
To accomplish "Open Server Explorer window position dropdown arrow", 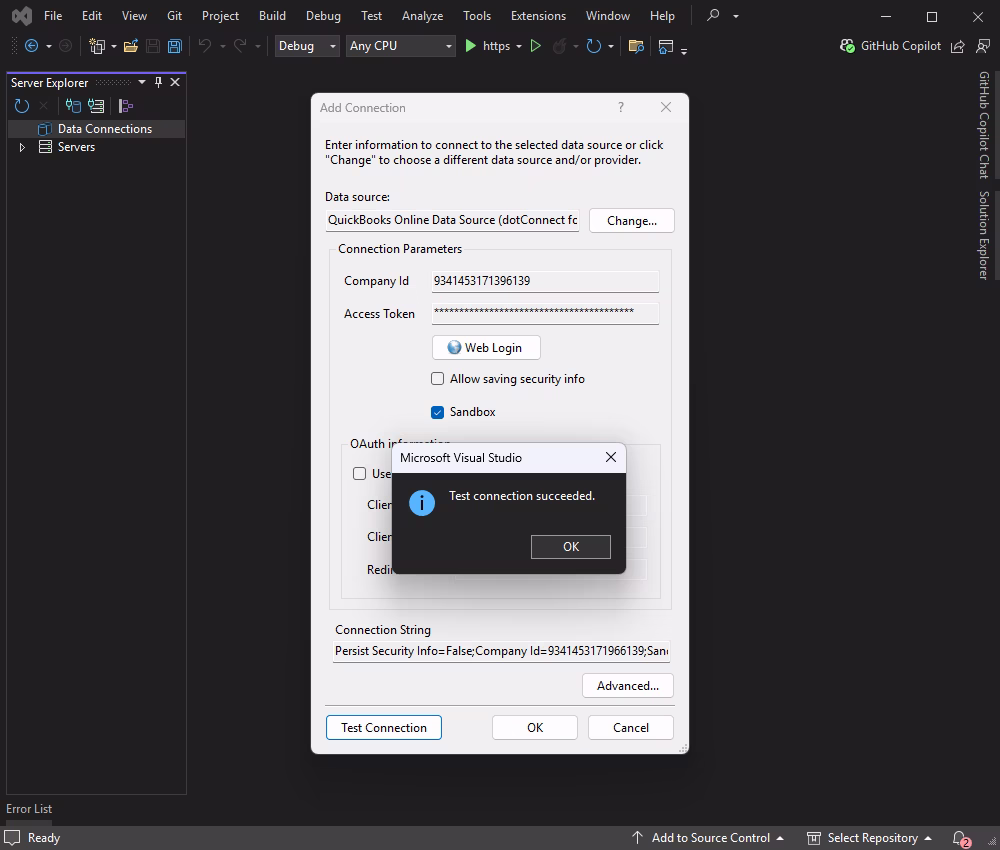I will [142, 82].
